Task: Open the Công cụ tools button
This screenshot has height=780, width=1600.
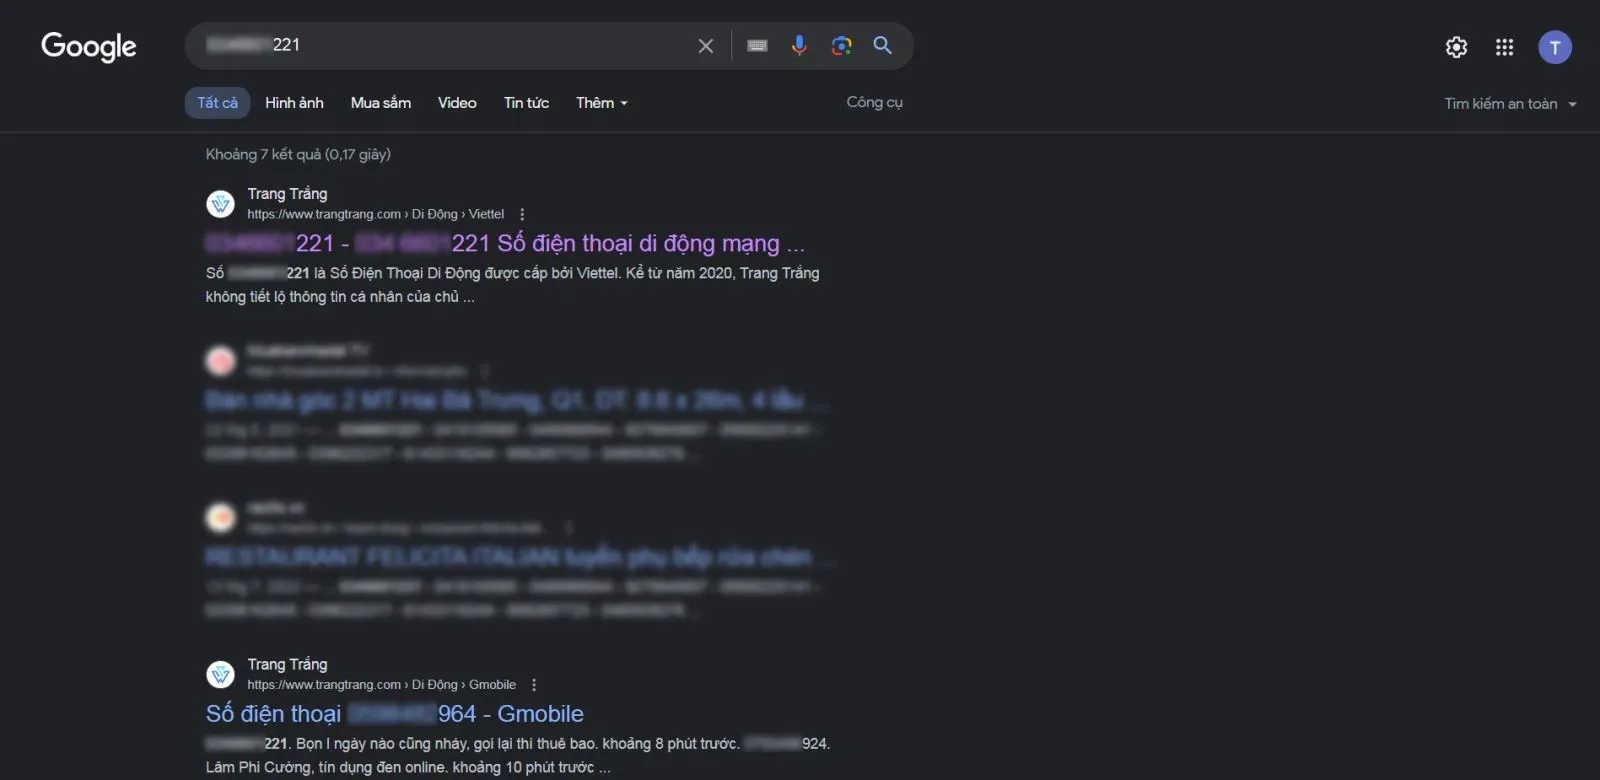Action: tap(875, 102)
